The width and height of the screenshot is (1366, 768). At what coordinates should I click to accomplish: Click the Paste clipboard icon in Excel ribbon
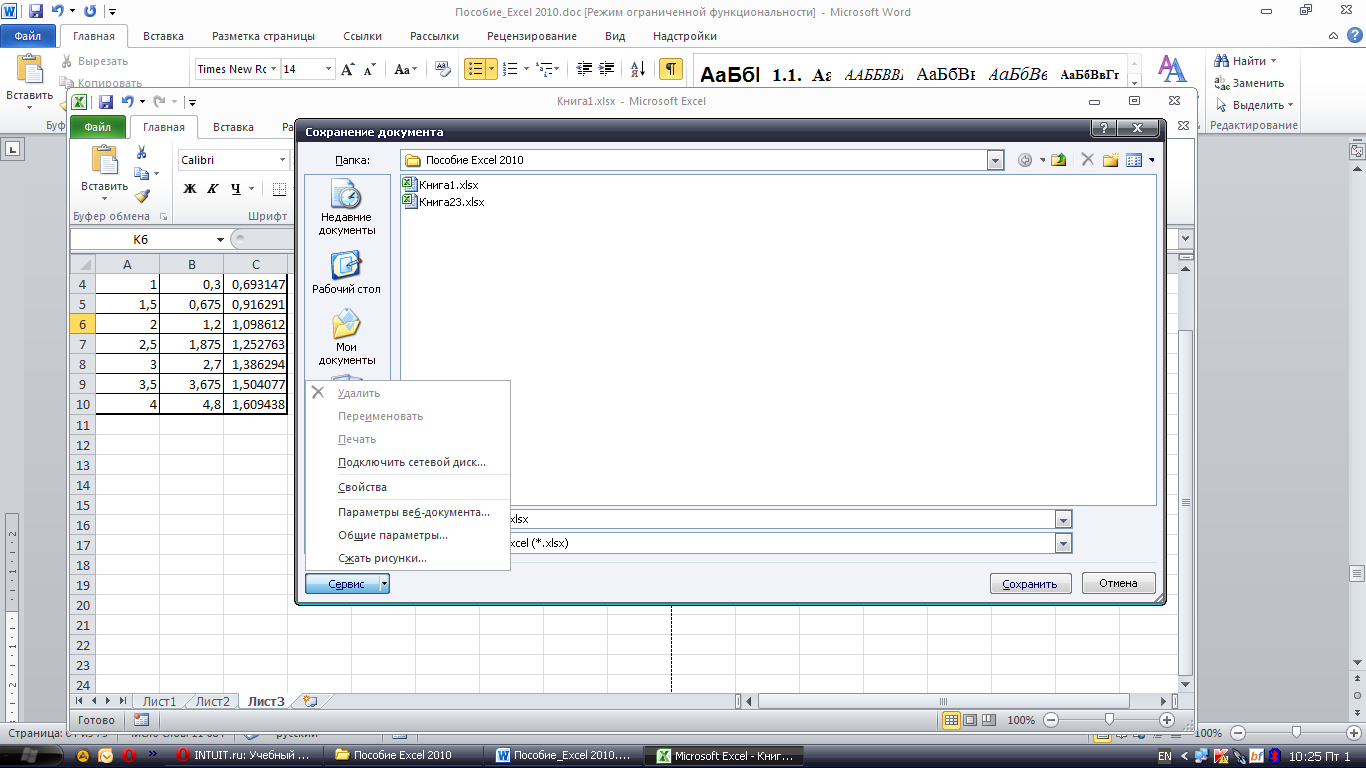coord(104,160)
